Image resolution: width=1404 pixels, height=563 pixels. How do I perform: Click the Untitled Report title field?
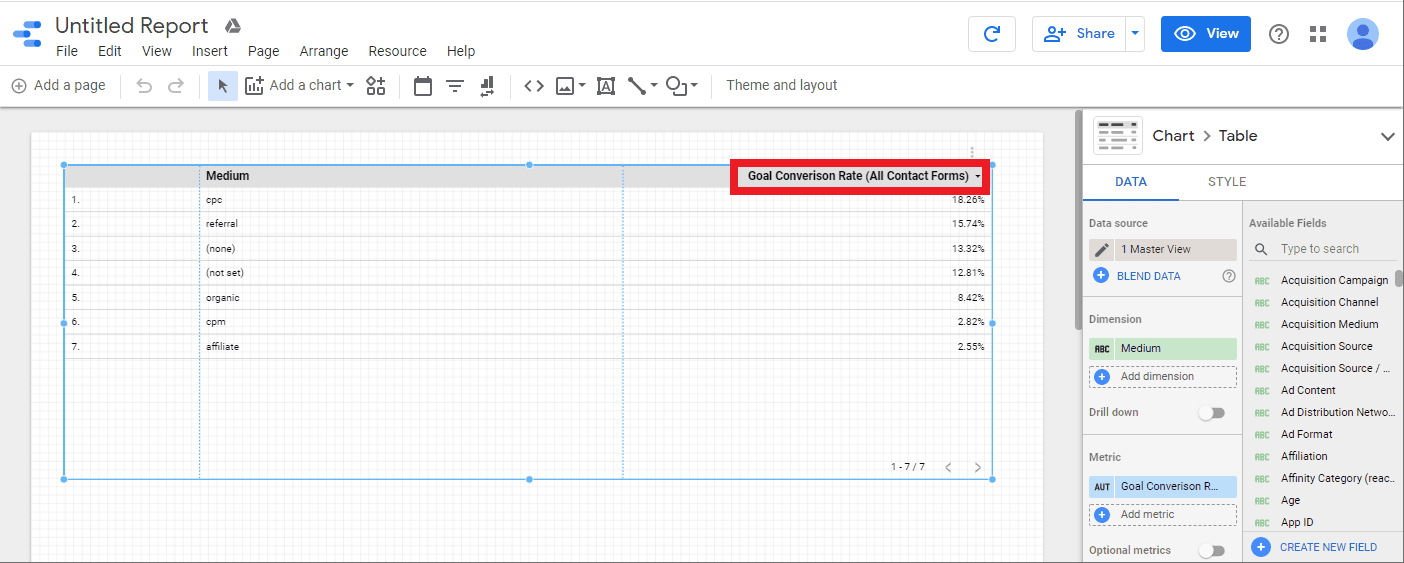click(x=132, y=26)
